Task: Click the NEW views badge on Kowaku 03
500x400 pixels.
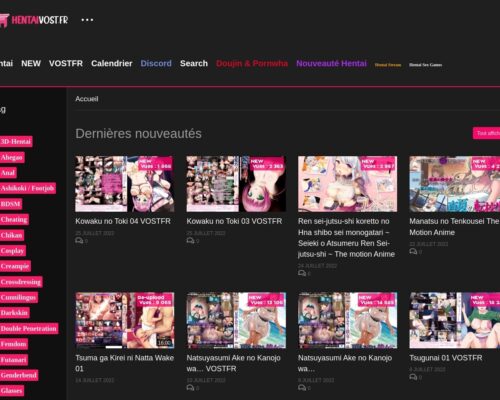Action: coord(267,163)
